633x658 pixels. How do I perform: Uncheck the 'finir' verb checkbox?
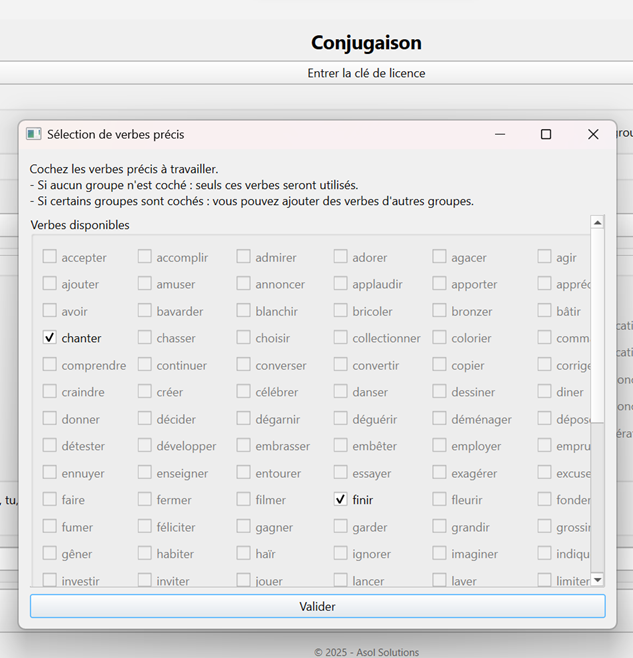point(341,499)
